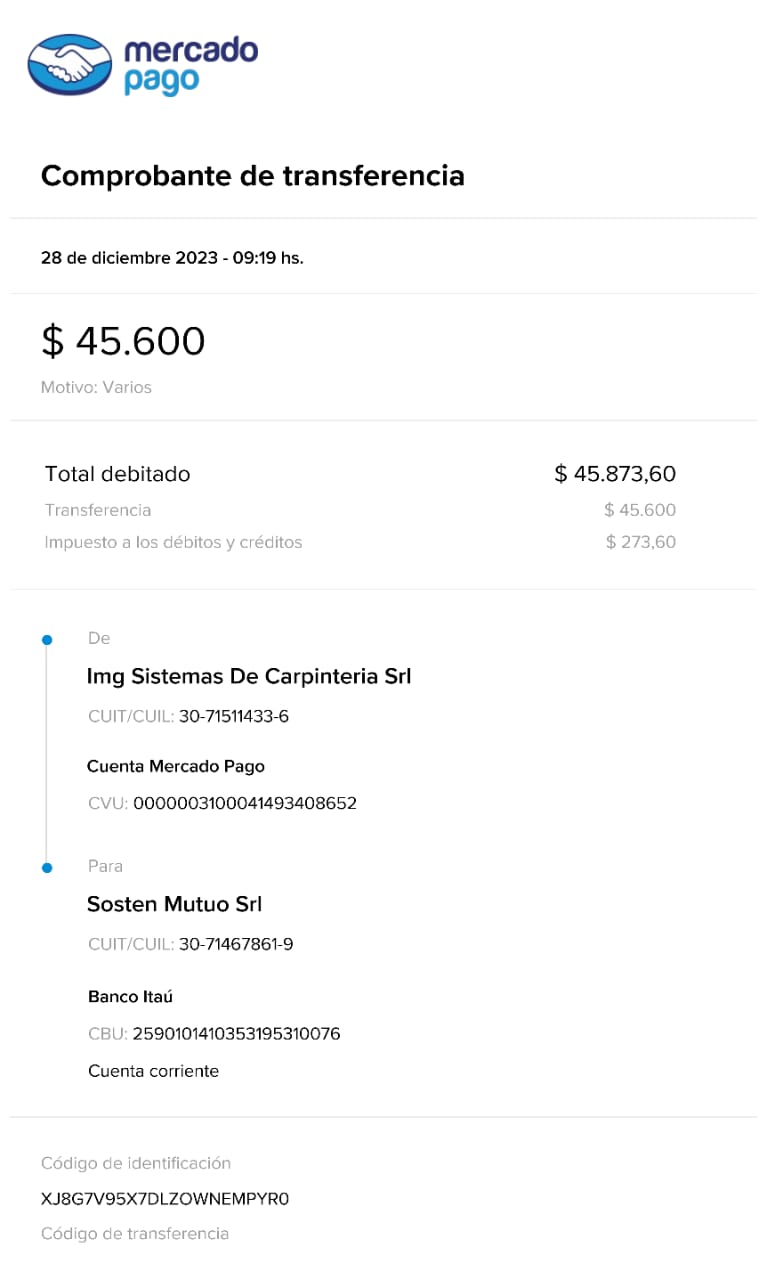767x1280 pixels.
Task: Click the mercado pago wordmark text
Action: 190,65
